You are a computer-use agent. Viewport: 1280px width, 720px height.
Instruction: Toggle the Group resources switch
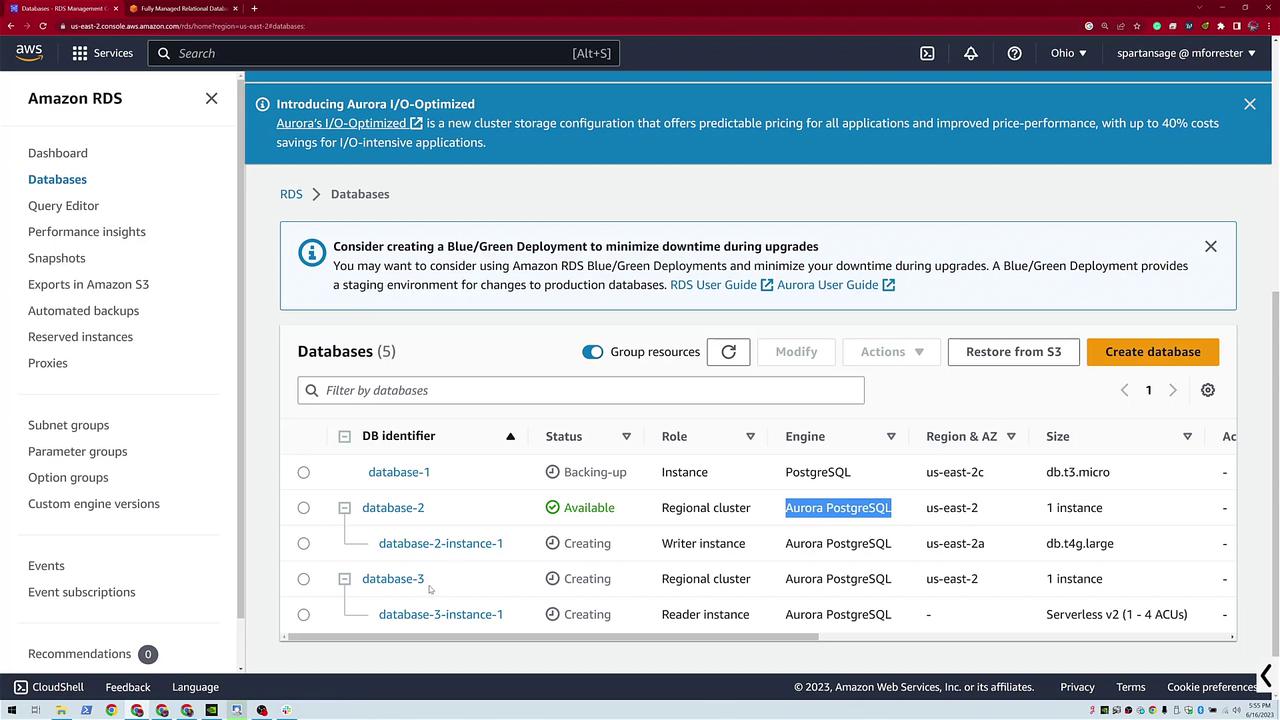point(592,352)
